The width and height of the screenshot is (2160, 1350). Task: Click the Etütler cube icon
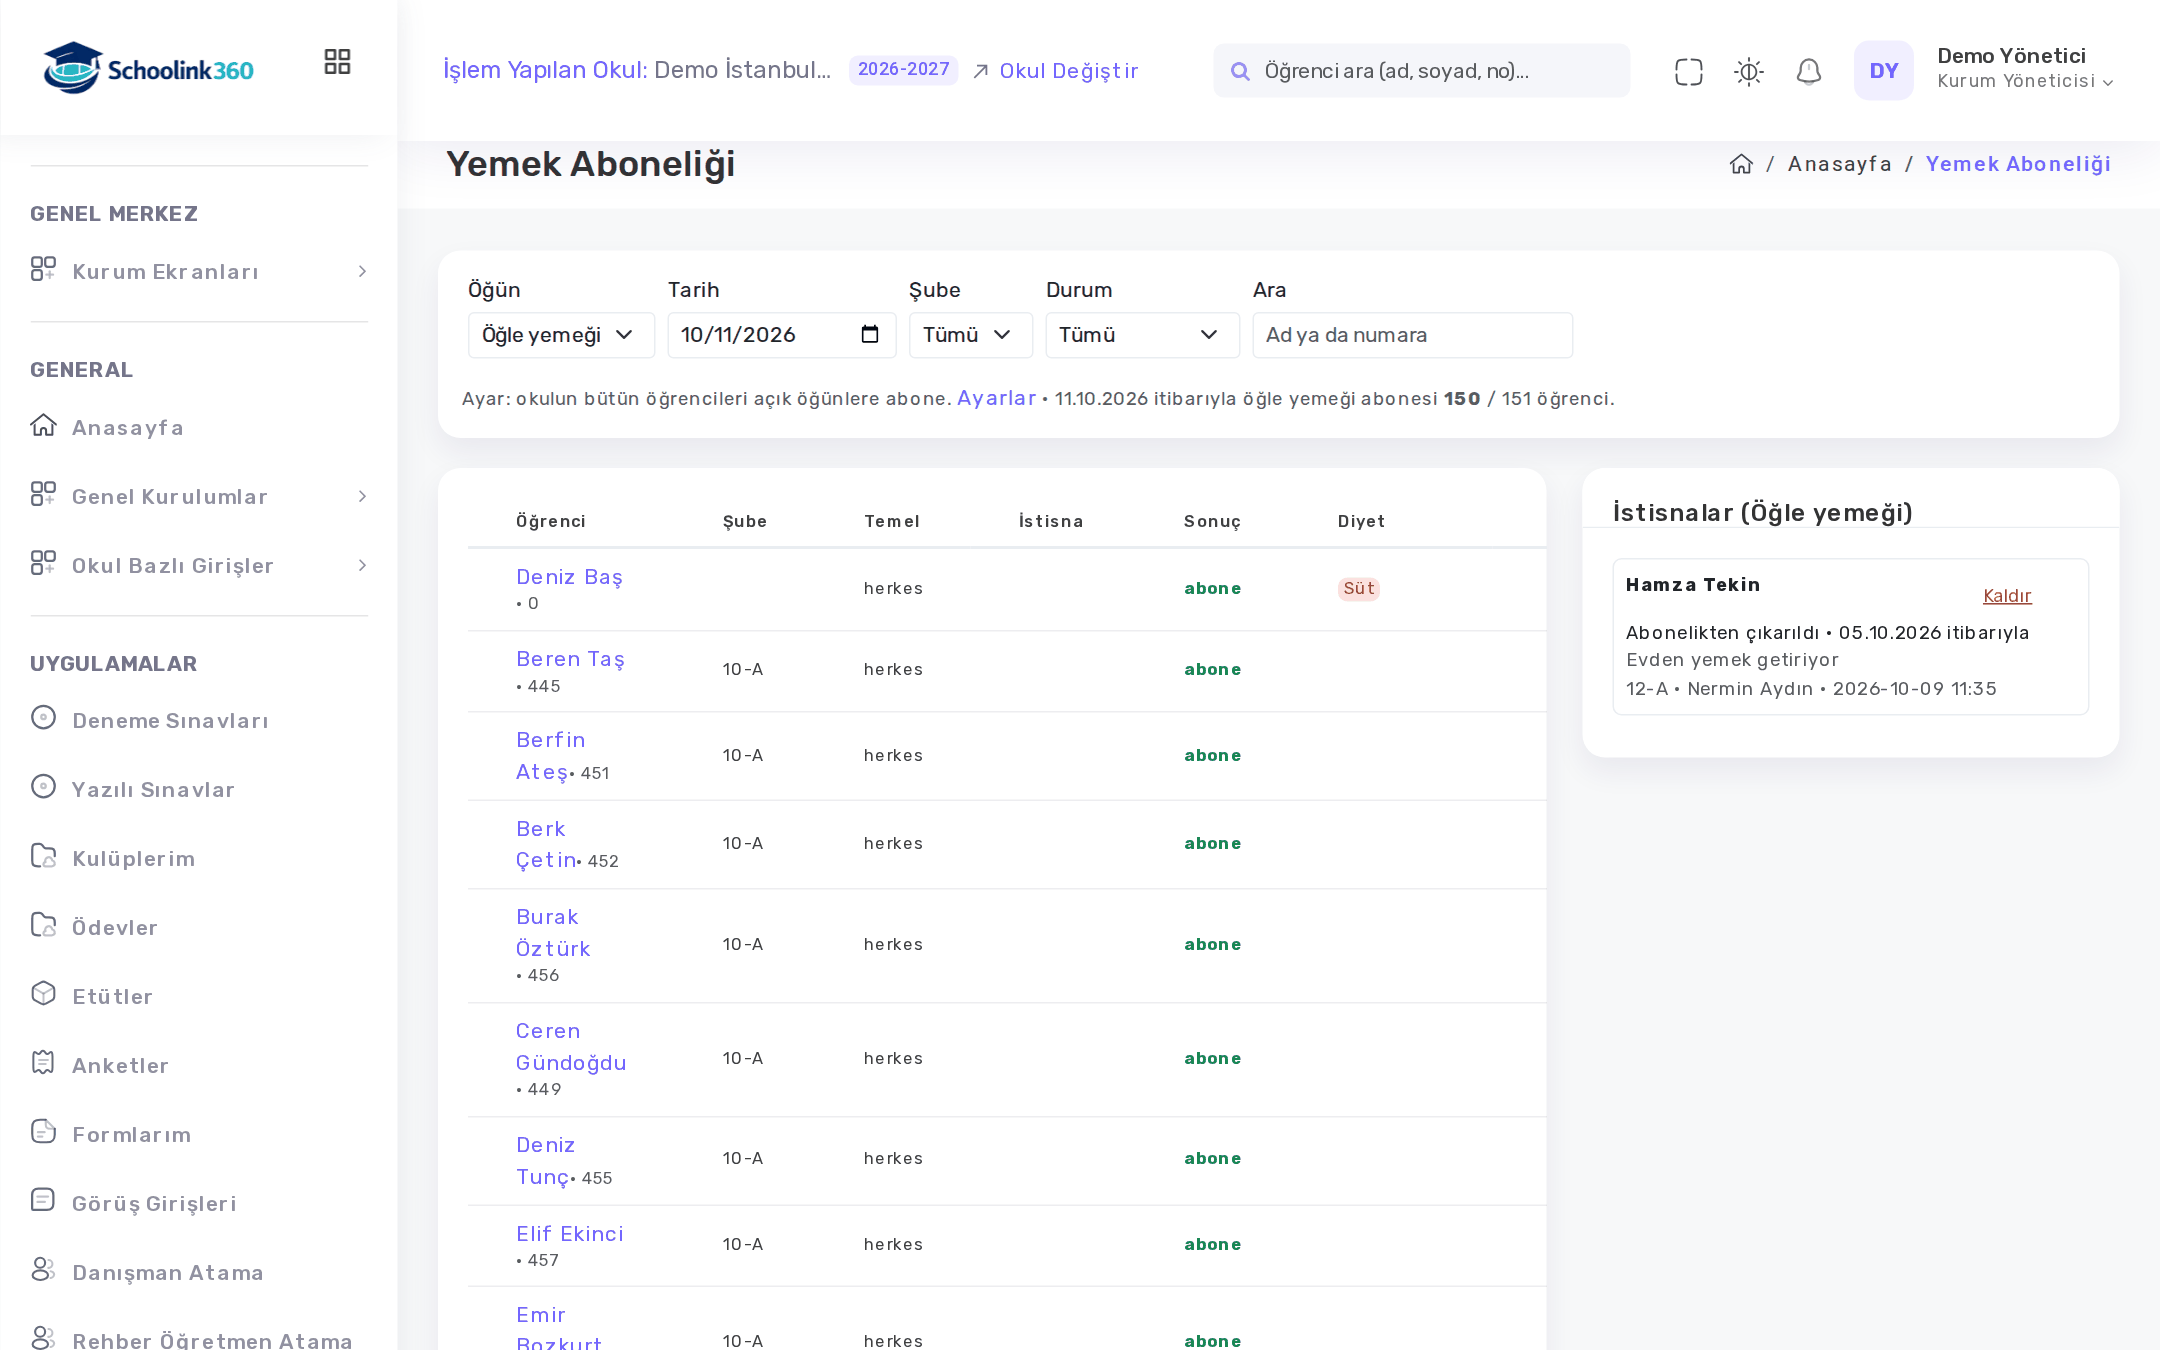[x=43, y=993]
